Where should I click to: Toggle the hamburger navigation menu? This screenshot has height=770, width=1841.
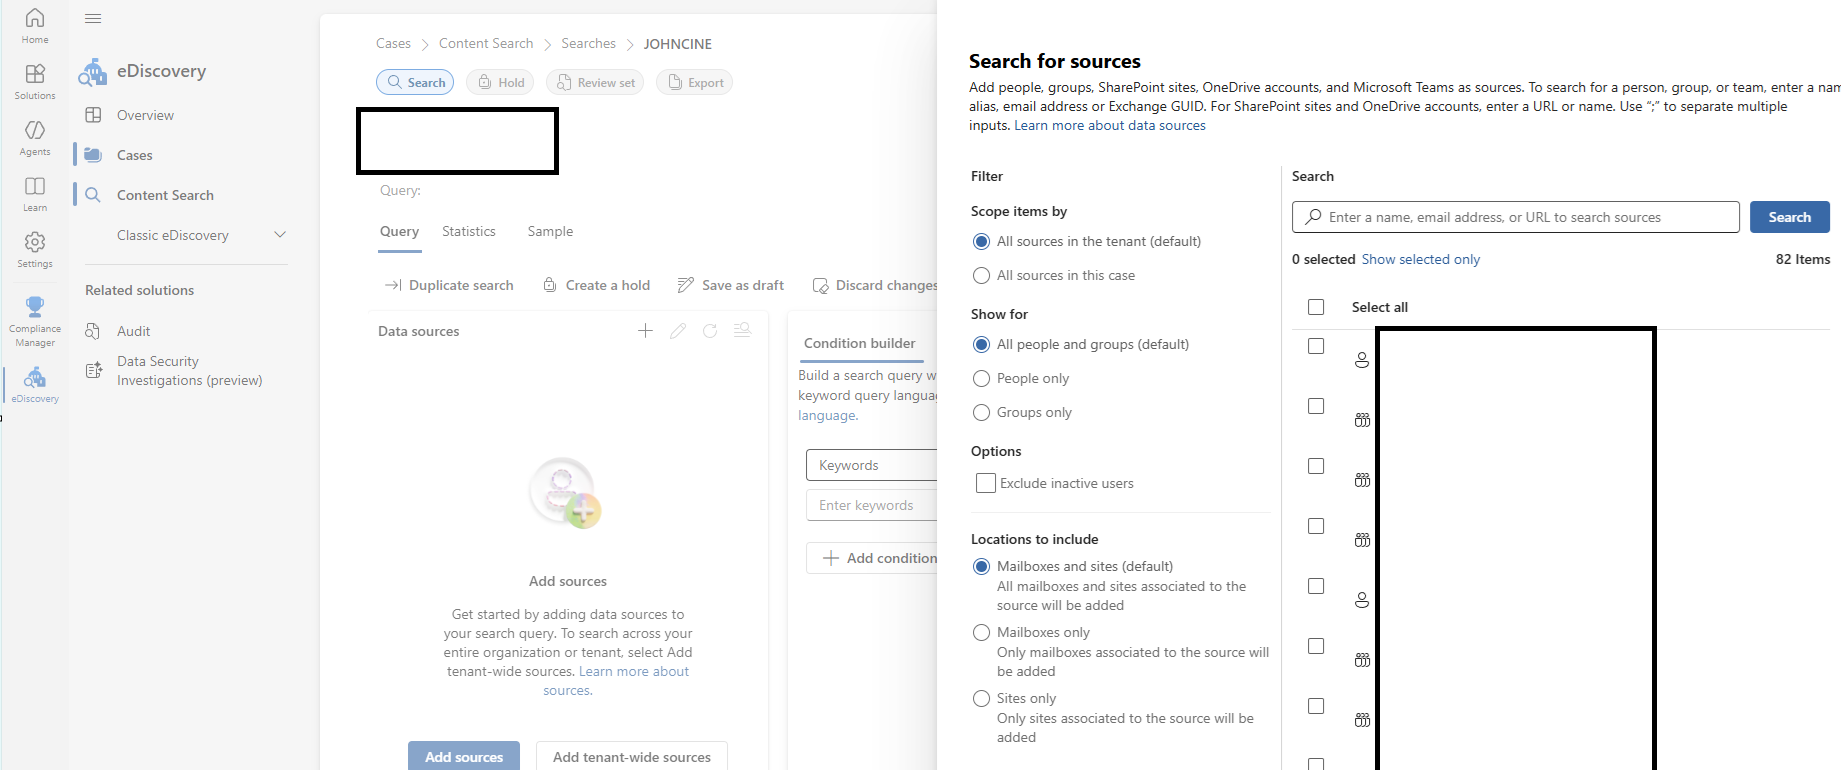[x=93, y=18]
